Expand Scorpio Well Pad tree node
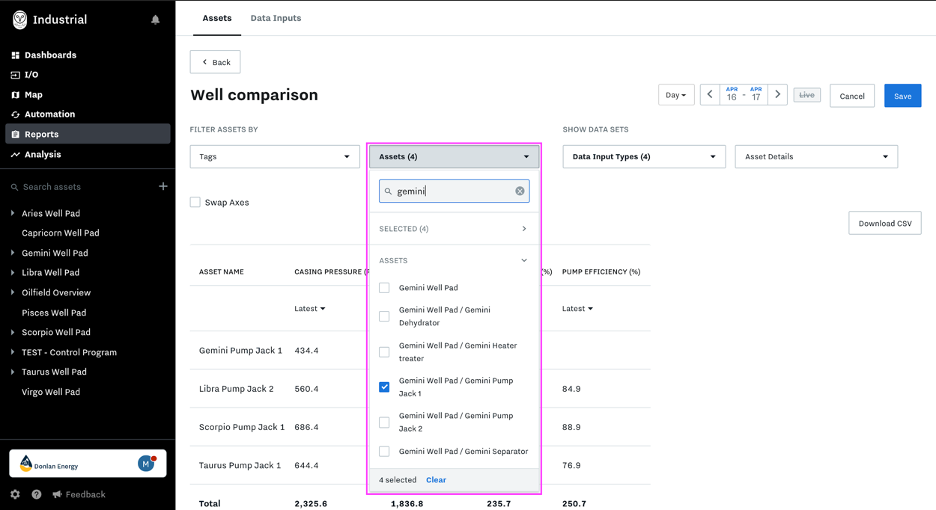This screenshot has height=510, width=936. [x=13, y=332]
